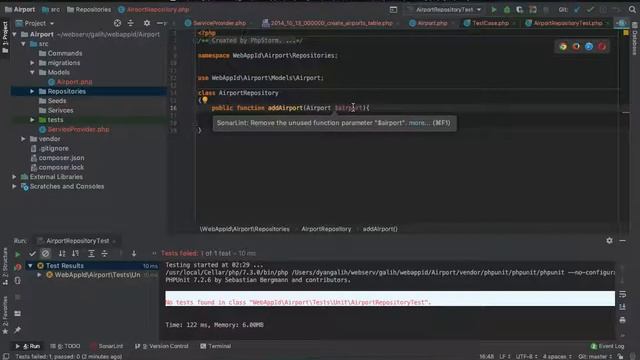Open in Chrome browser icon in editor
This screenshot has height=360, width=640.
pyautogui.click(x=563, y=47)
